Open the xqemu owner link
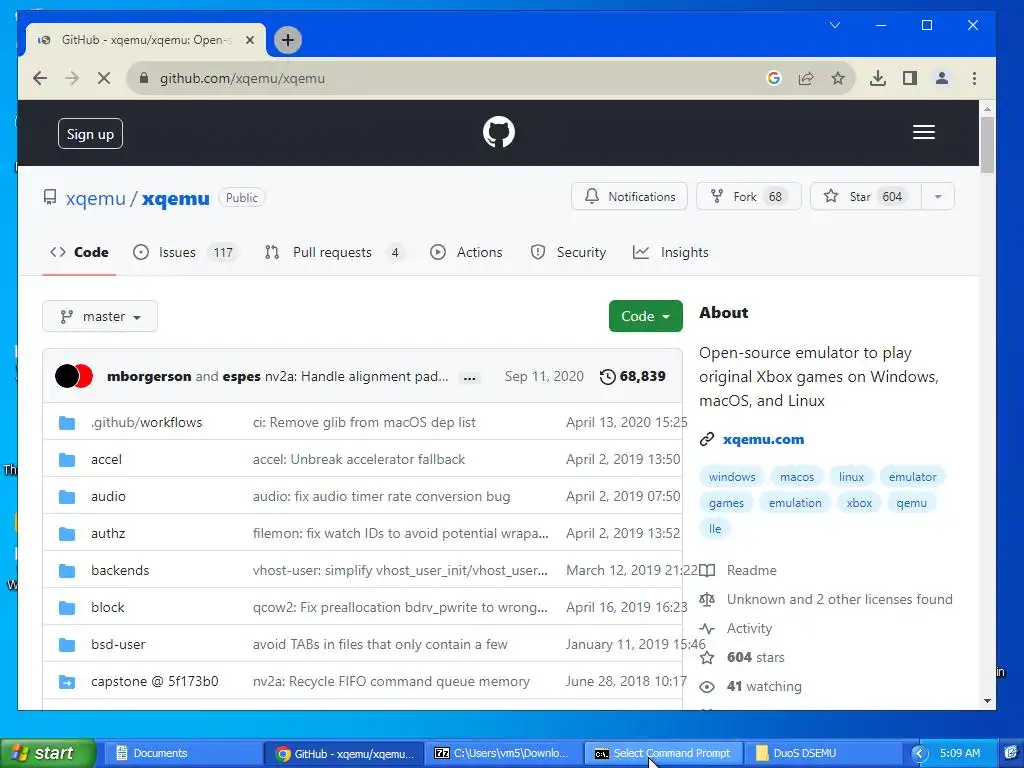 coord(95,198)
